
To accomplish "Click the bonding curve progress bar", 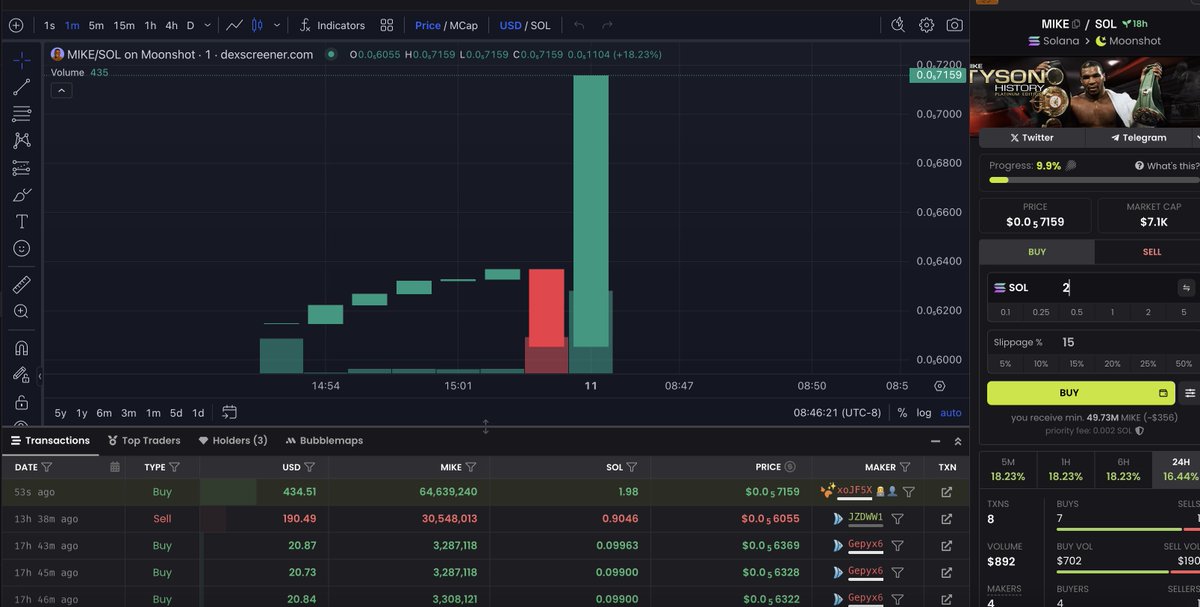I will [1094, 180].
